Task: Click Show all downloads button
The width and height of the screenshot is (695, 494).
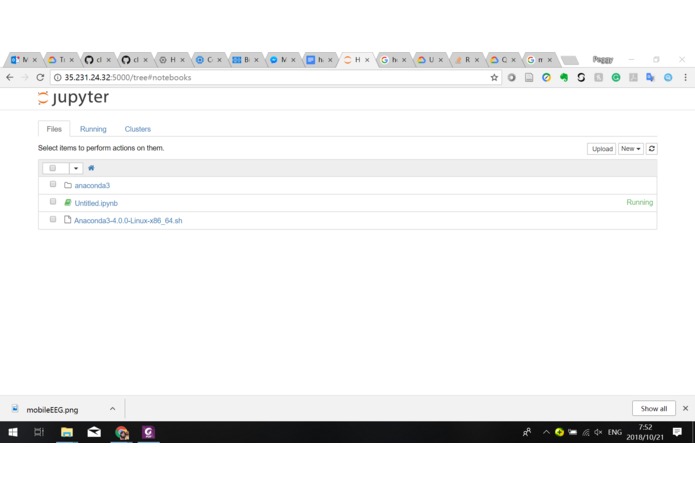Action: coord(653,408)
